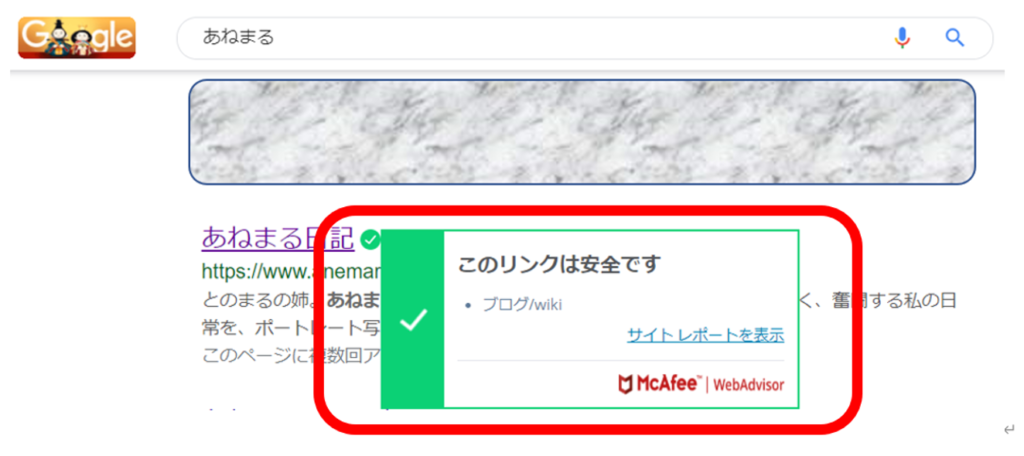1024x456 pixels.
Task: Click the marble-textured banner image
Action: [582, 132]
